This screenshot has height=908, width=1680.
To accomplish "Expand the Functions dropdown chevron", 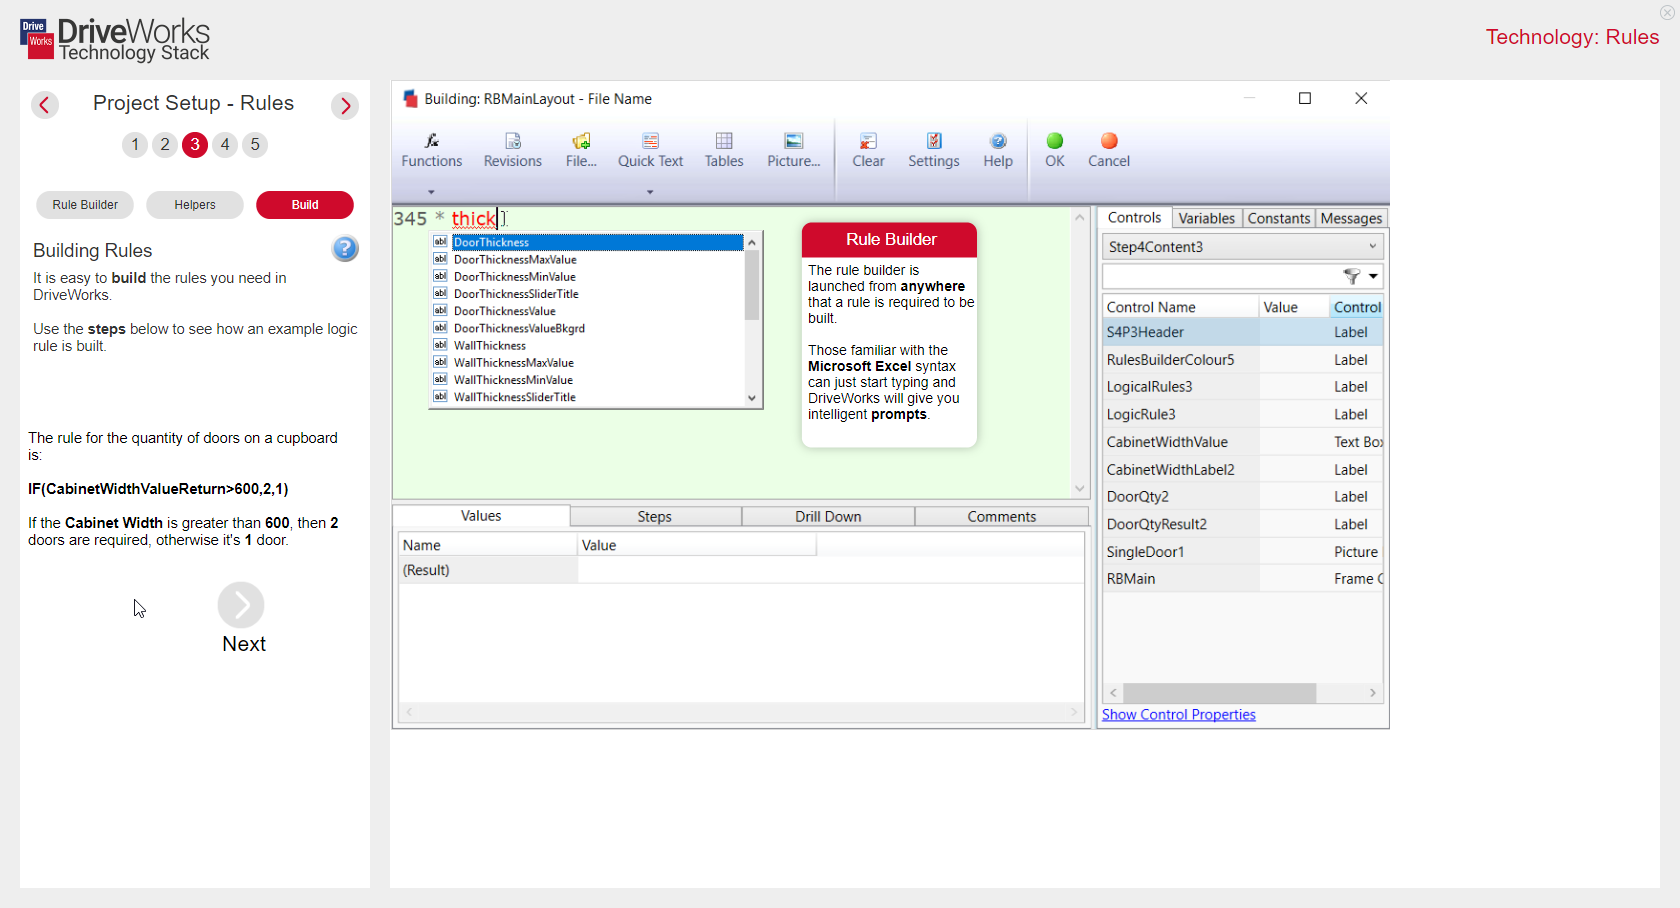I will tap(431, 192).
